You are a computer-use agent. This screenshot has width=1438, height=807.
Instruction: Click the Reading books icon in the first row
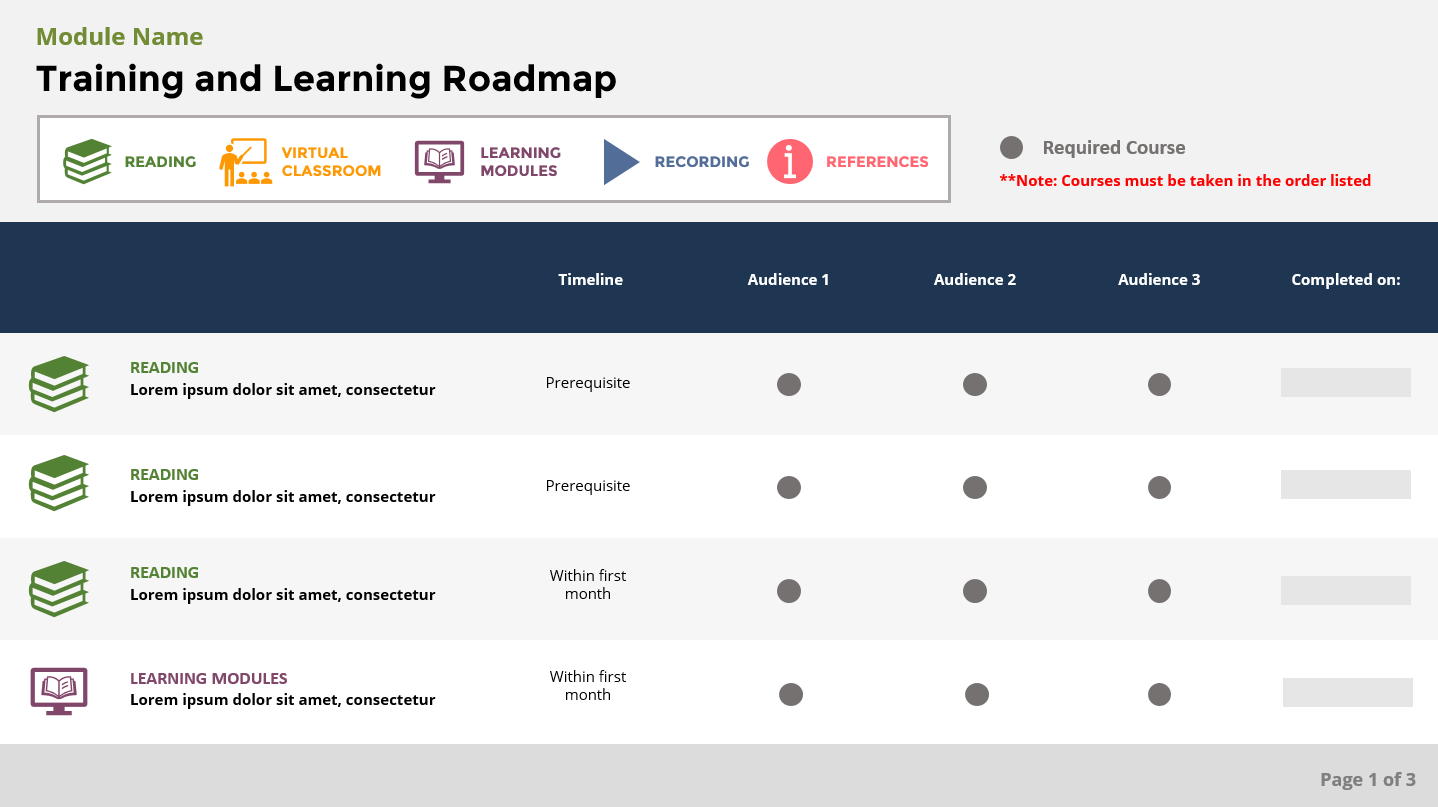[x=59, y=383]
